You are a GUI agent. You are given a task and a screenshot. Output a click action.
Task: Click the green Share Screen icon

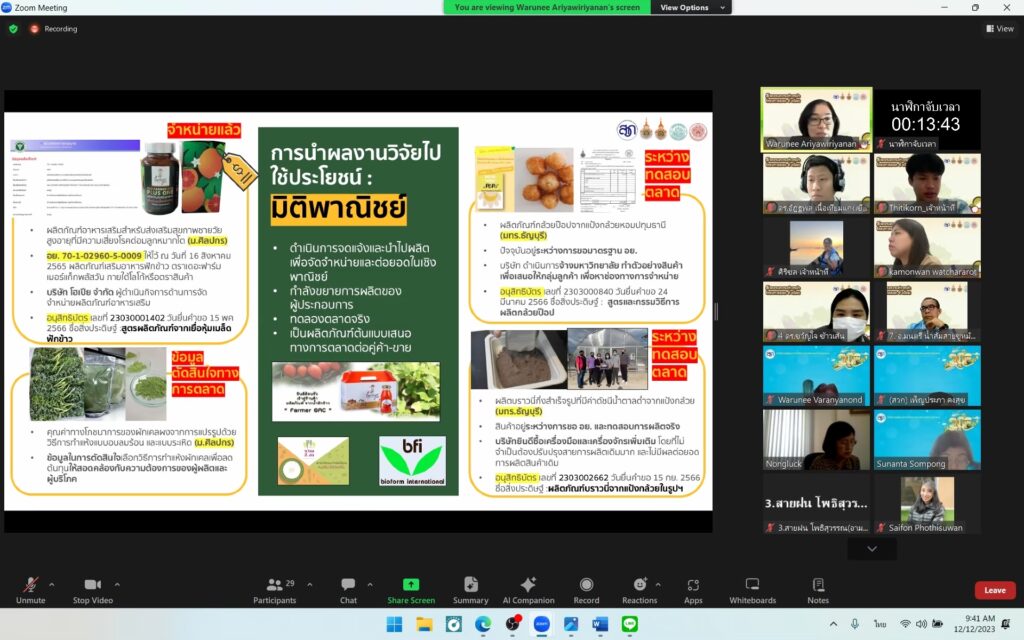[411, 589]
